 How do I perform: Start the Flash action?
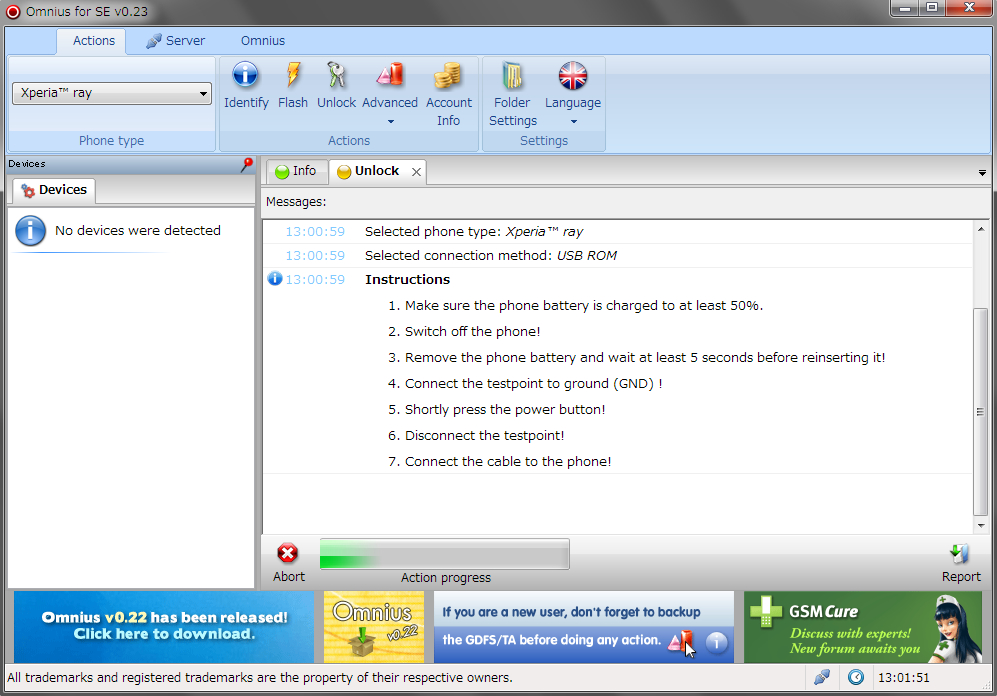[292, 75]
